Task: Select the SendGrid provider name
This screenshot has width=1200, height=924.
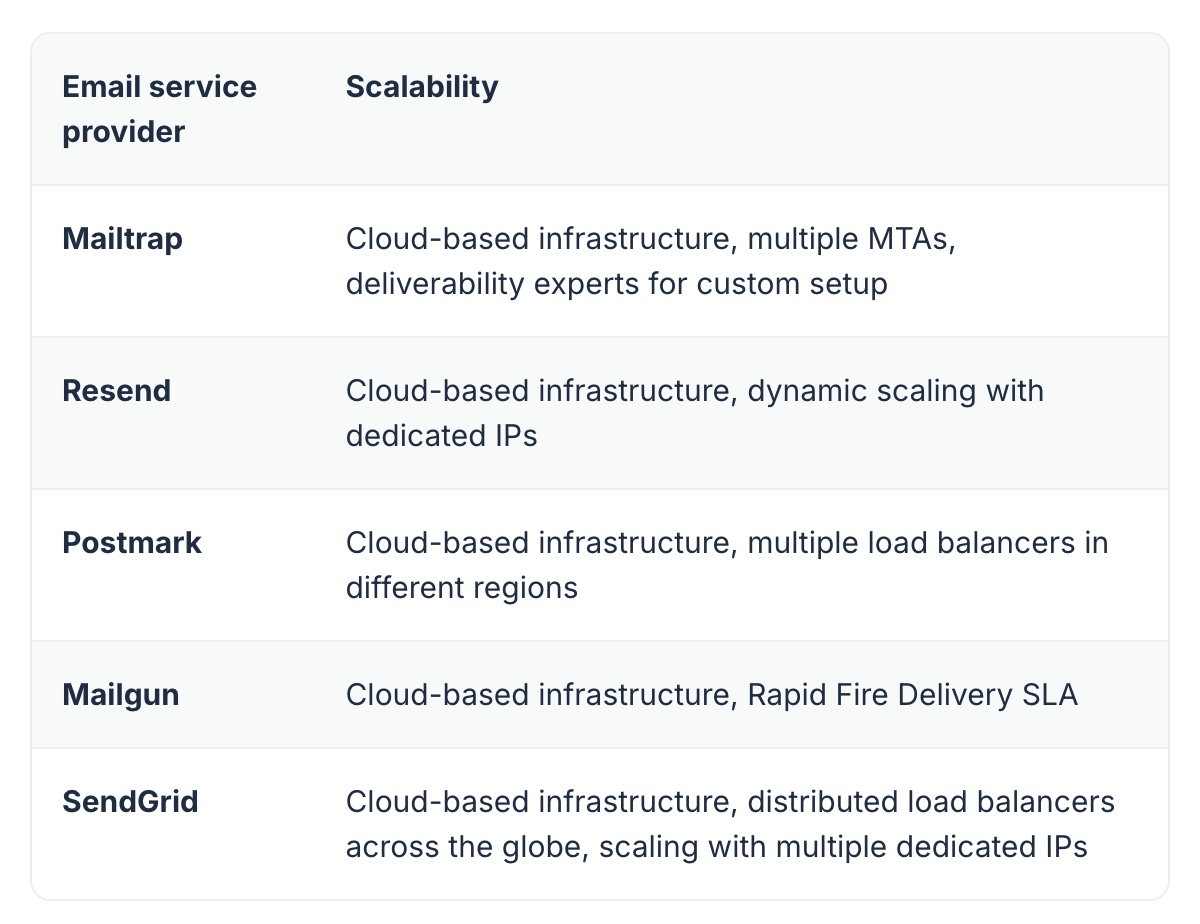Action: [130, 801]
